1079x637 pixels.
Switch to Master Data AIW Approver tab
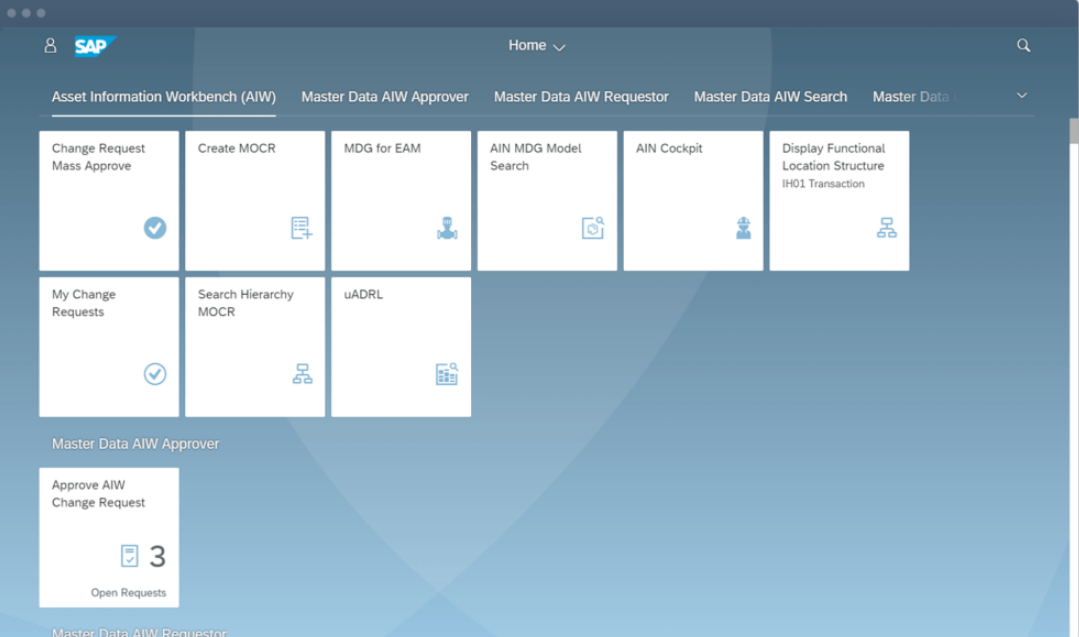[x=385, y=97]
